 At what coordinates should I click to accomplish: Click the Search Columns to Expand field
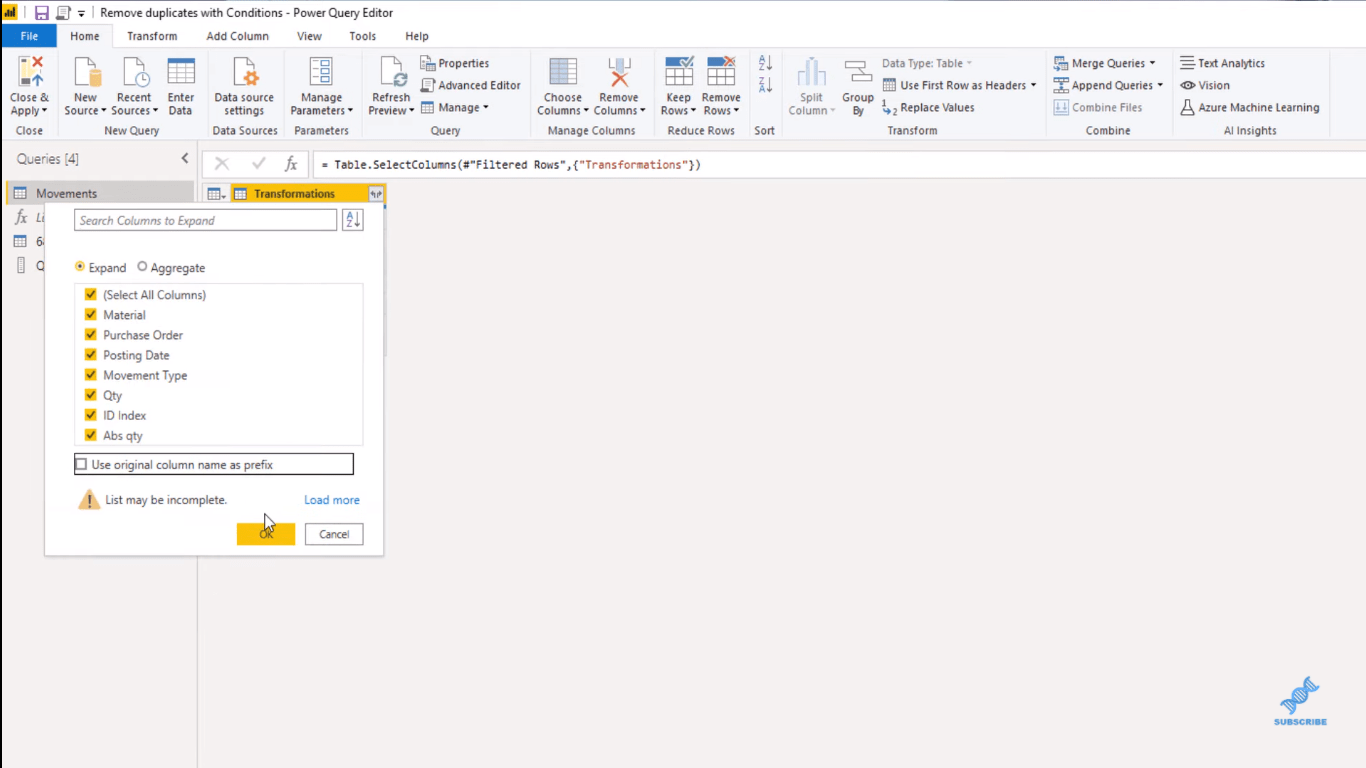point(205,220)
